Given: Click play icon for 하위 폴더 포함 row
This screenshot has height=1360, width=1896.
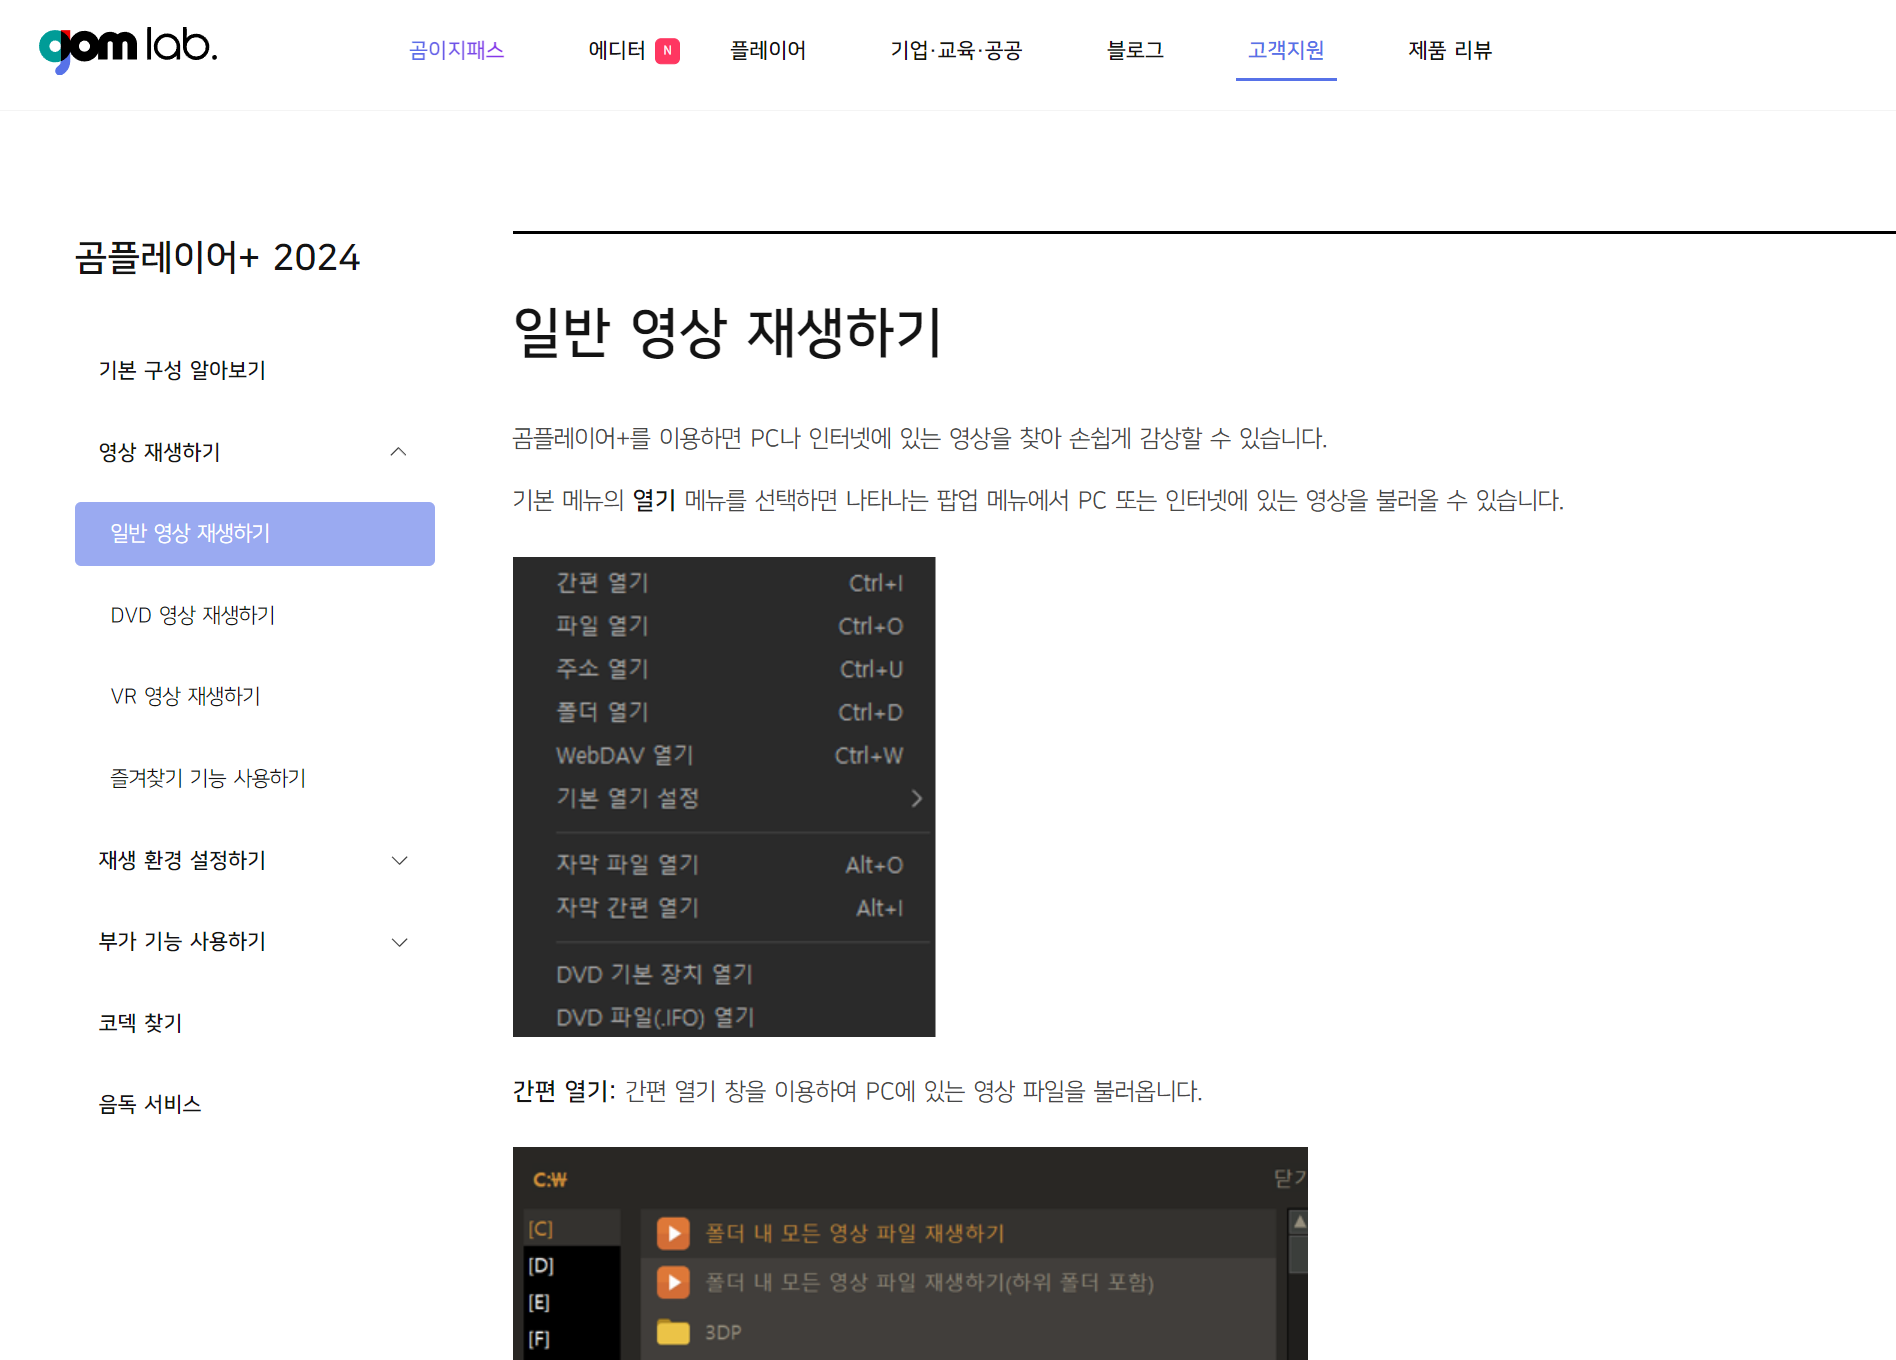Looking at the screenshot, I should pos(673,1282).
